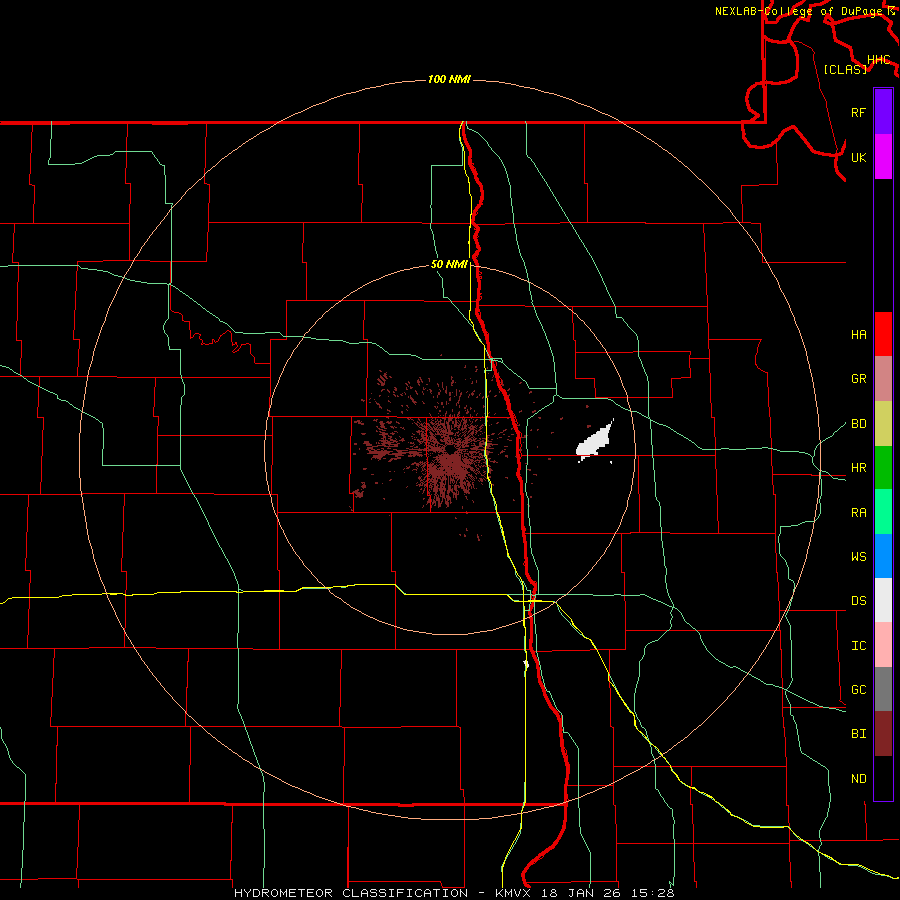Screen dimensions: 900x900
Task: Click the brown BI legend swatch
Action: [x=883, y=734]
